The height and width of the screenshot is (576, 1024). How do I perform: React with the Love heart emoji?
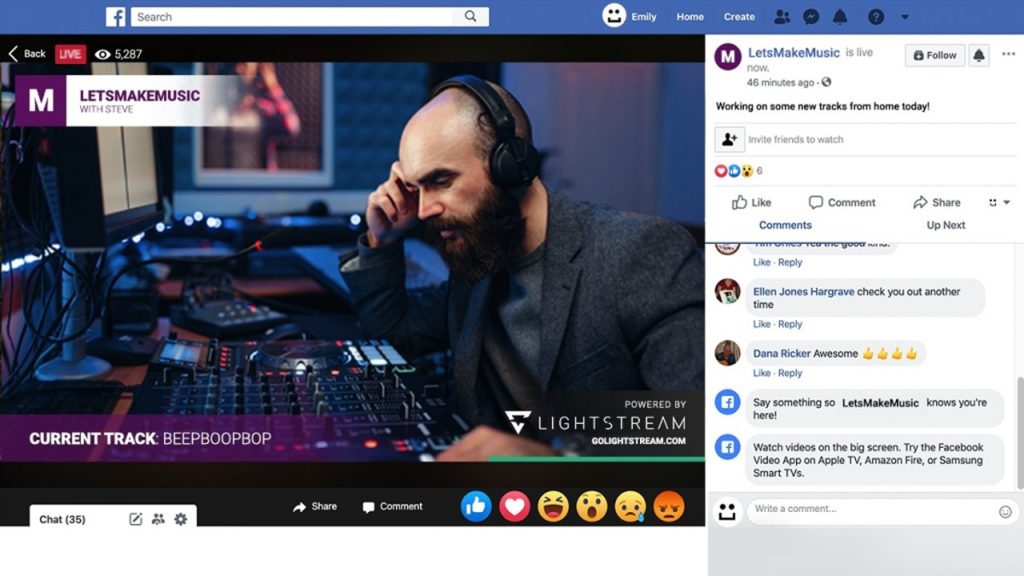tap(514, 507)
